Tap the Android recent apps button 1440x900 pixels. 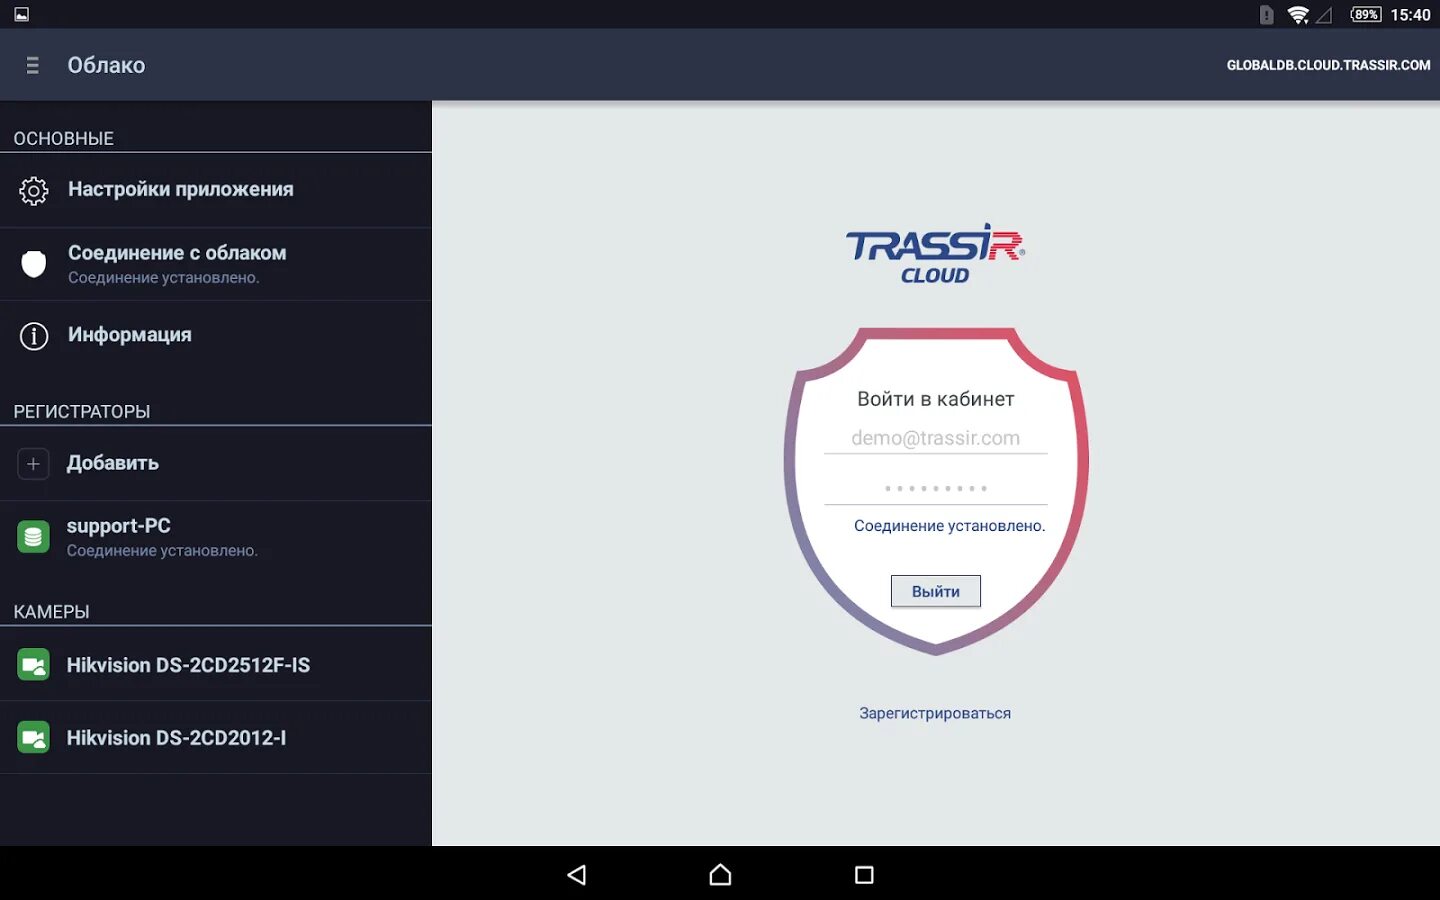click(864, 875)
